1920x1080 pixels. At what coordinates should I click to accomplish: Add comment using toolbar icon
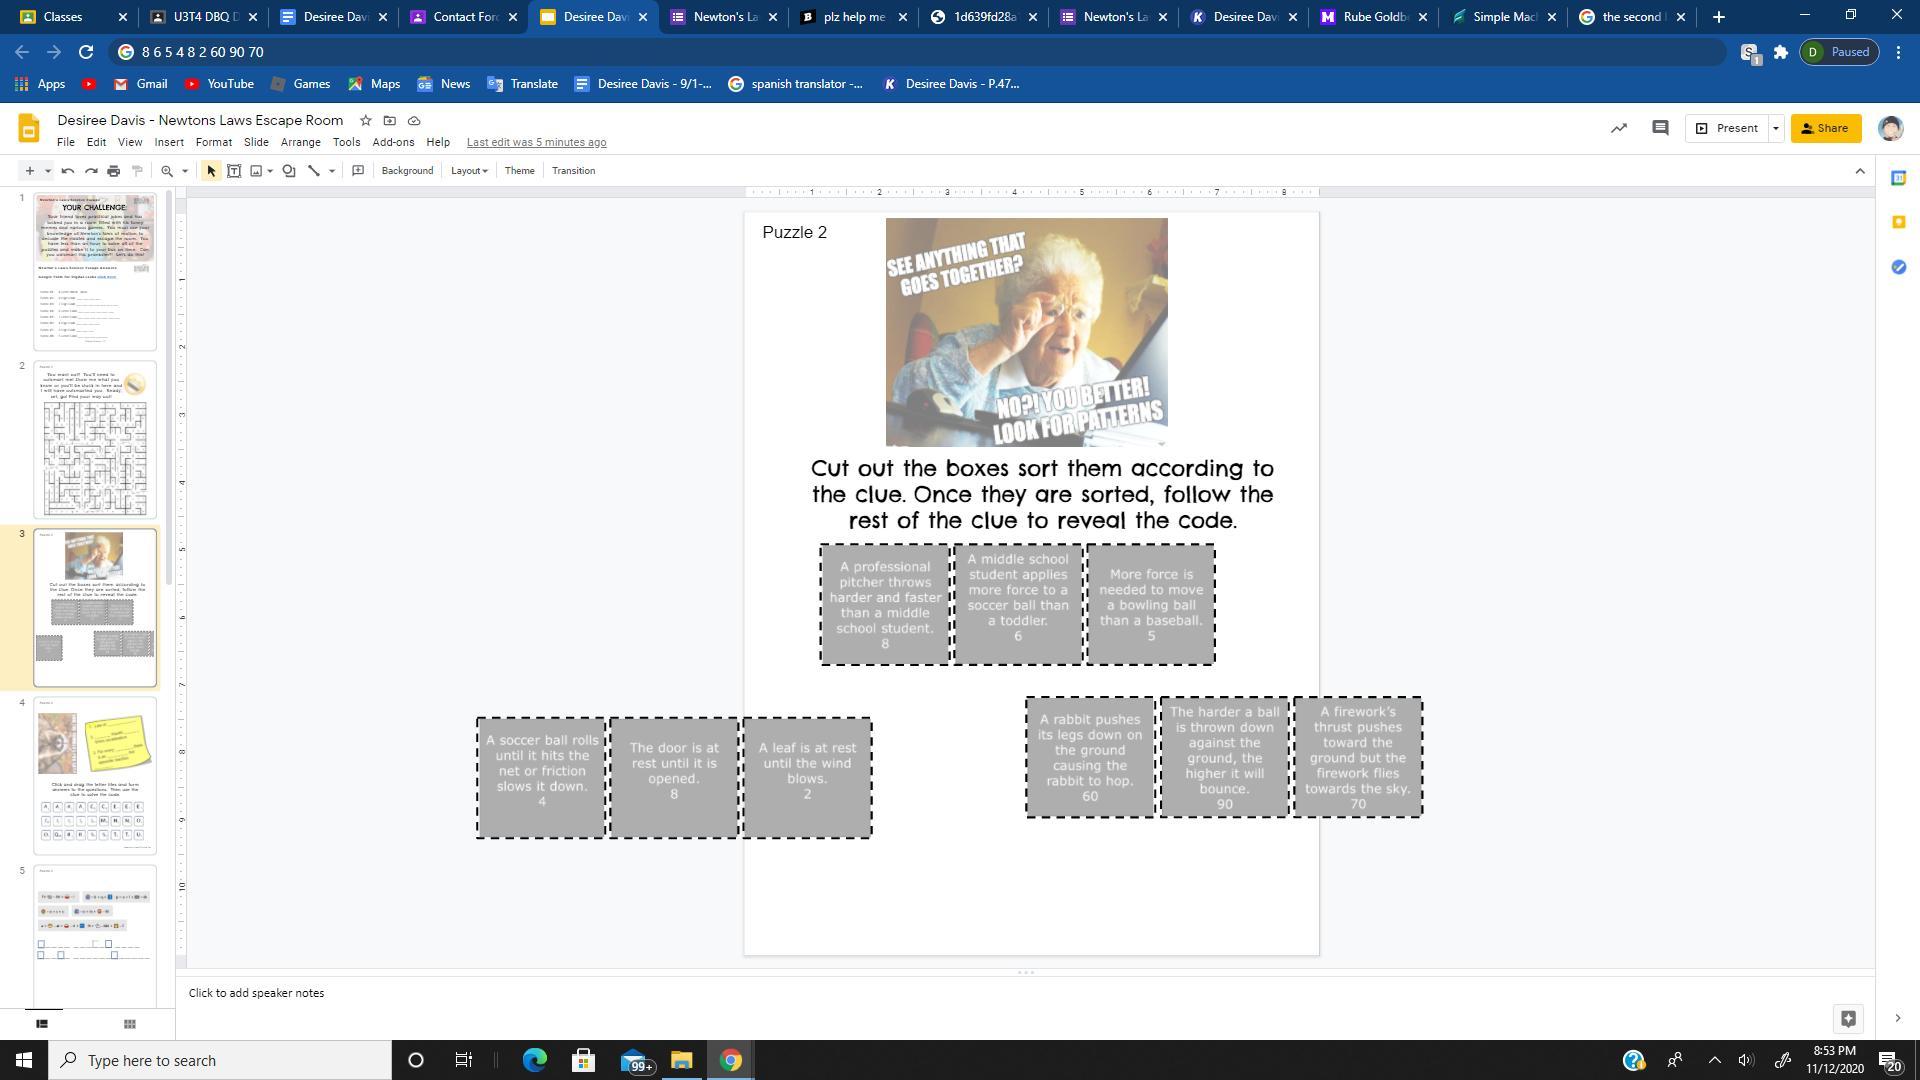pos(358,171)
